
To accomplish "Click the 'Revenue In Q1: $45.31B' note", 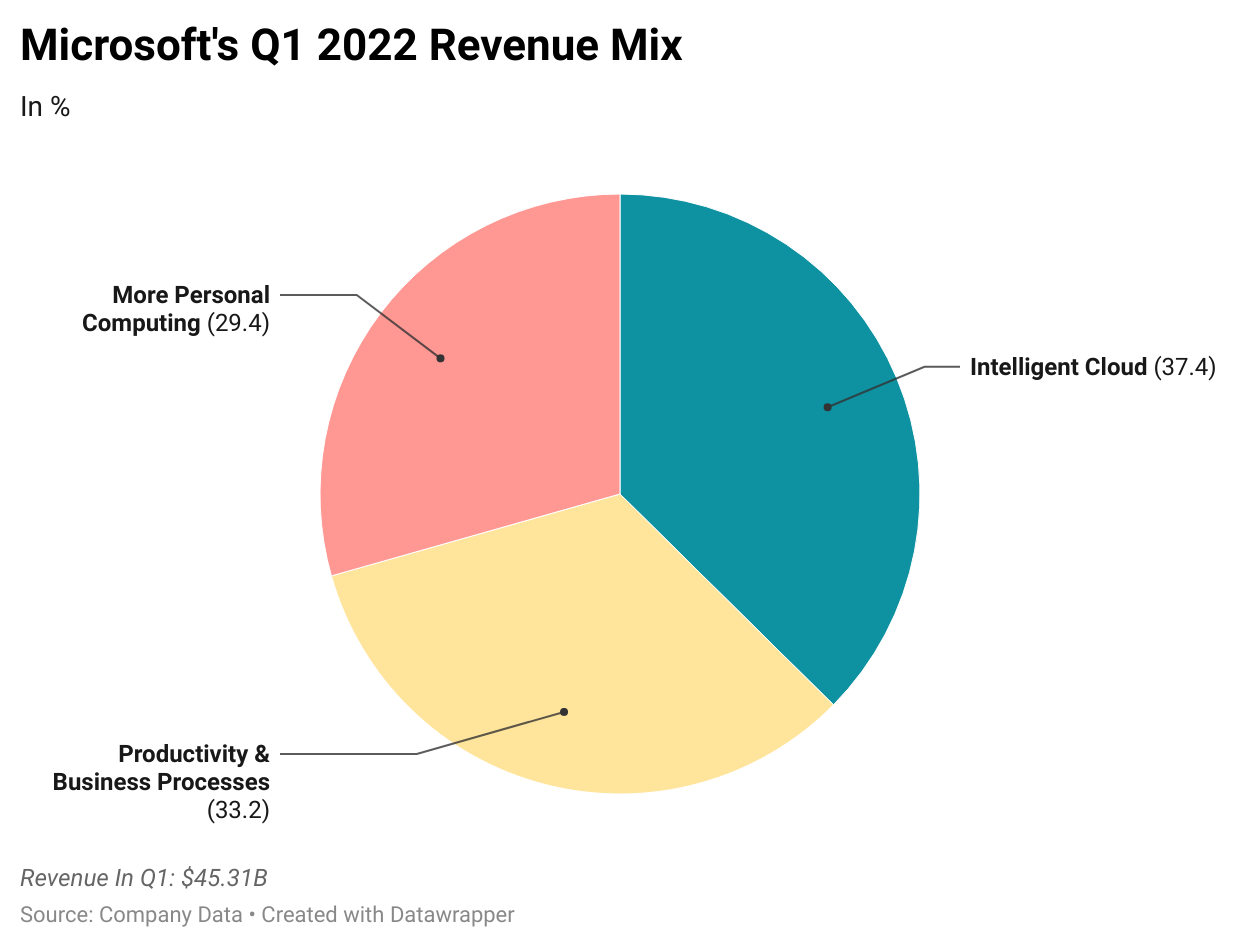I will (144, 879).
